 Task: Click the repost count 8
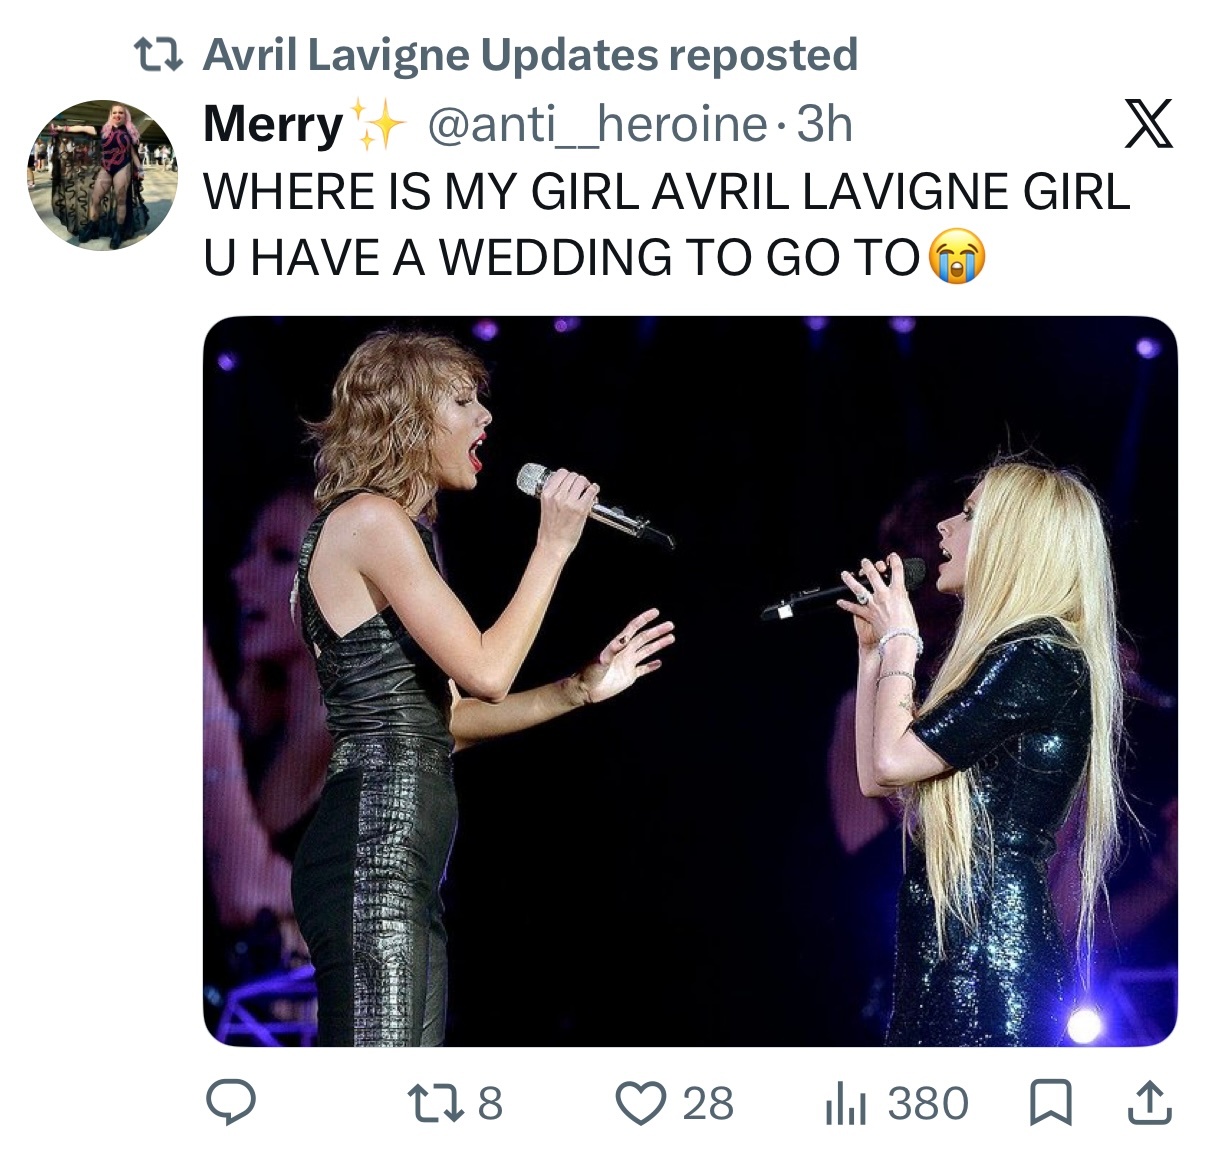coord(490,1104)
